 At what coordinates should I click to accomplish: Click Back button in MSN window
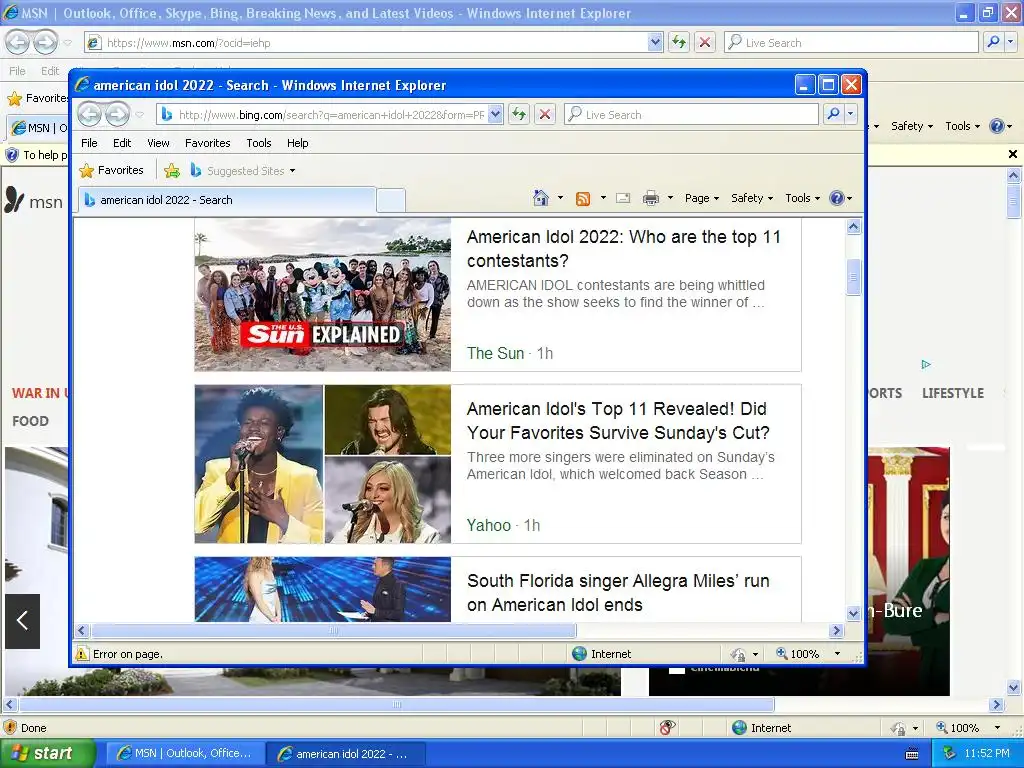click(18, 42)
